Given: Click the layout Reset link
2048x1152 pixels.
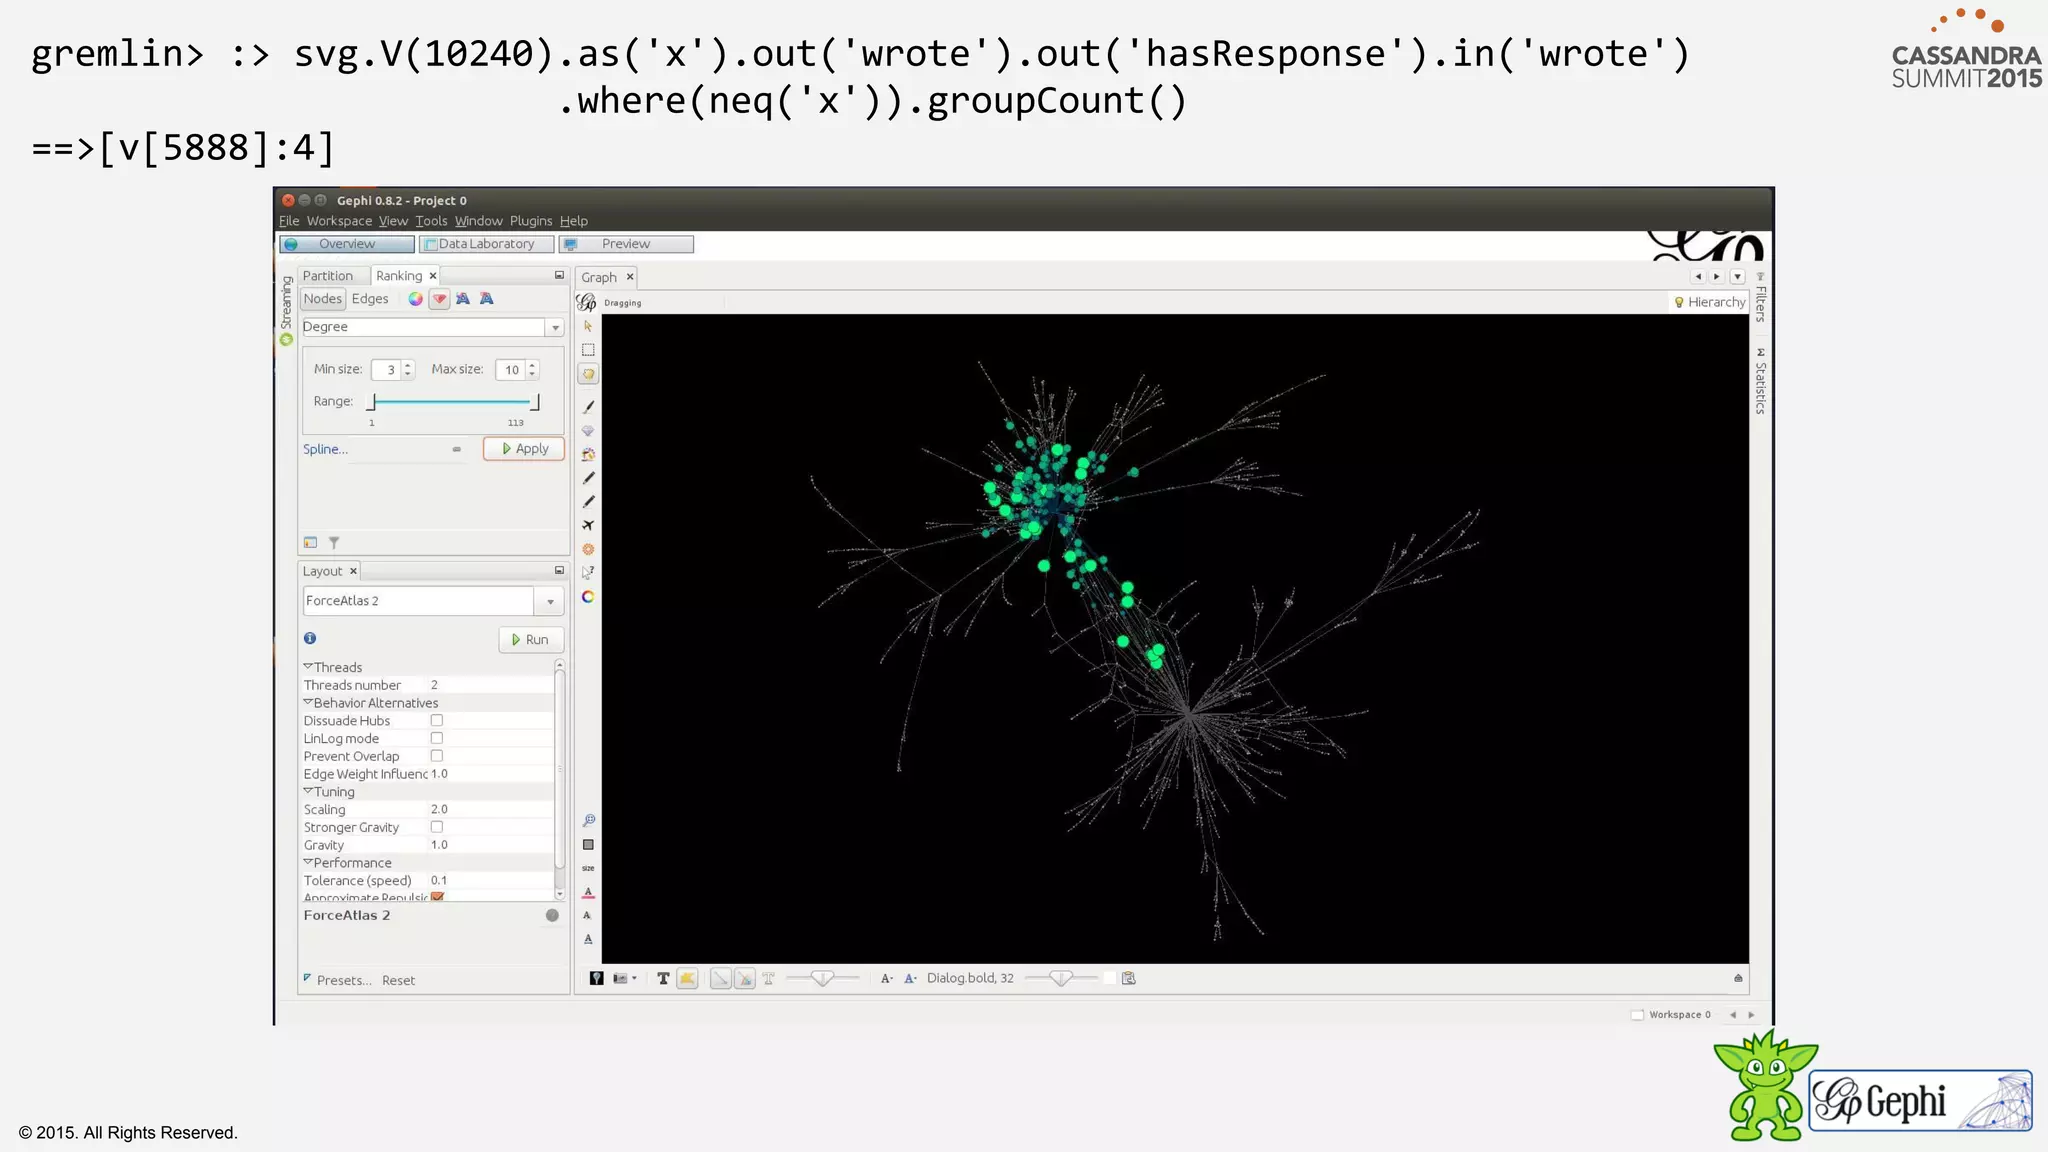Looking at the screenshot, I should pyautogui.click(x=398, y=981).
